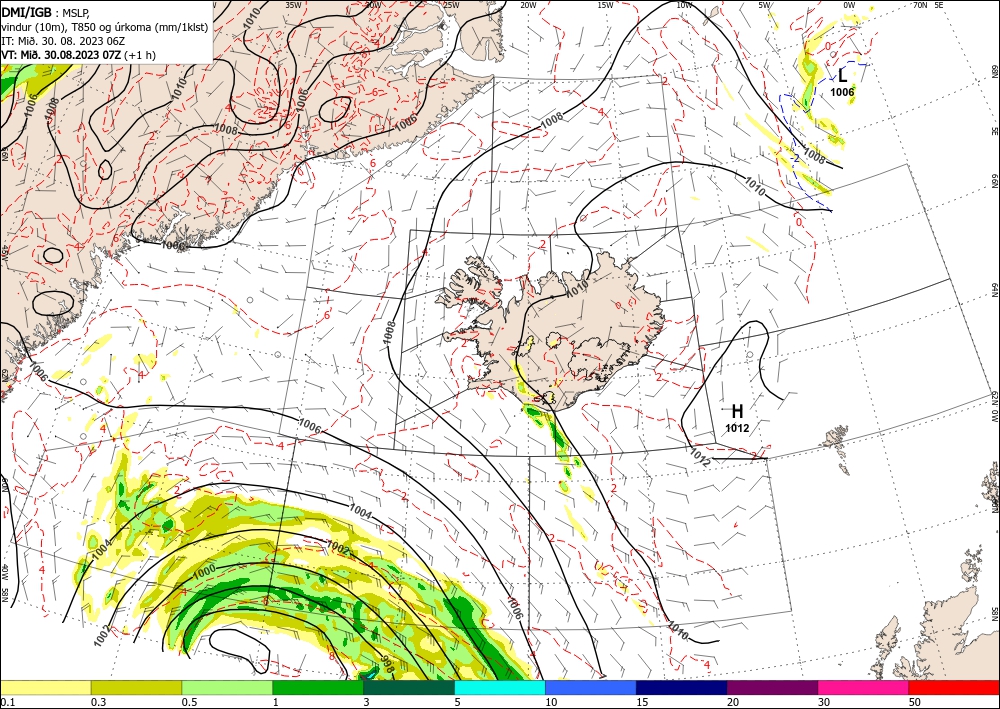Click the olive 0.3–0.5 legend swatch
Screen dimensions: 1000x709
[x=136, y=687]
